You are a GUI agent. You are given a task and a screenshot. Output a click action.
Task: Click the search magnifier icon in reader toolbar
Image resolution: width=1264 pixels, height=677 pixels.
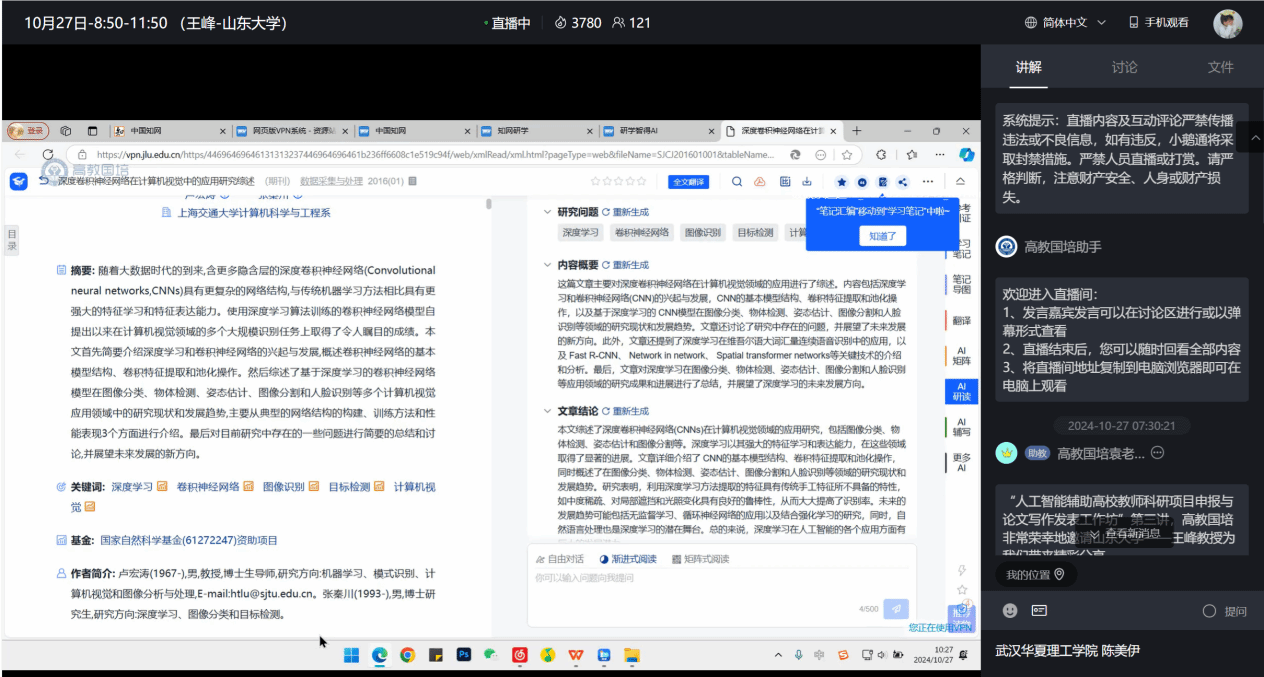coord(737,182)
